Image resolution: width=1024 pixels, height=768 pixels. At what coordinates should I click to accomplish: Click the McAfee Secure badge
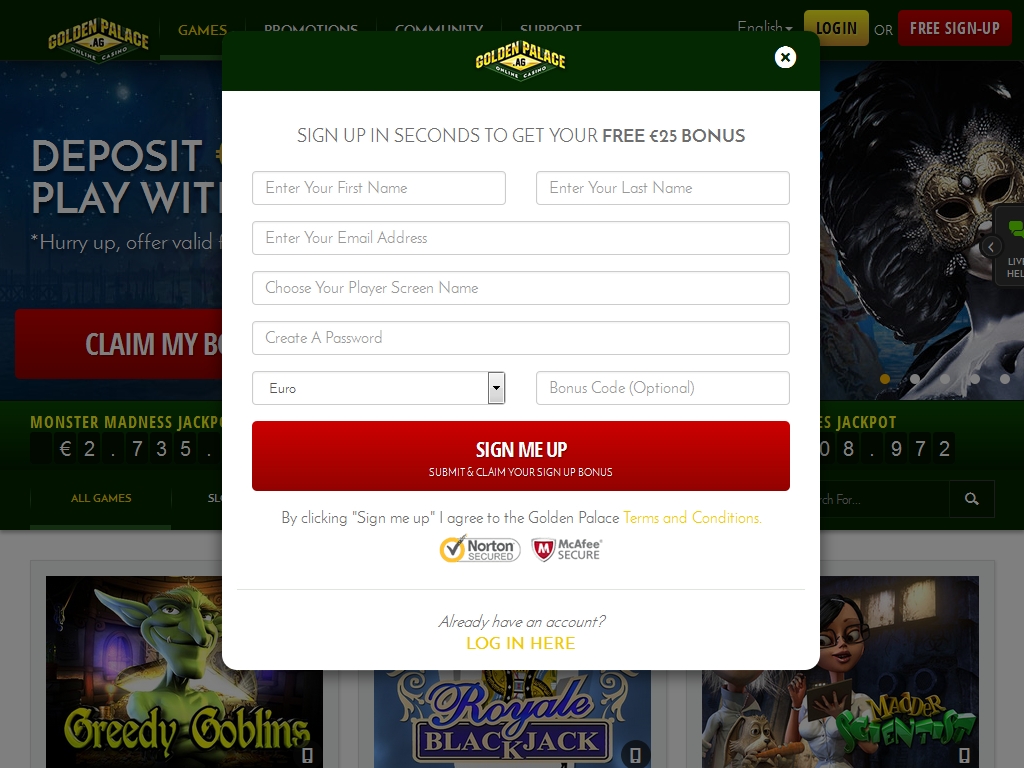(567, 549)
